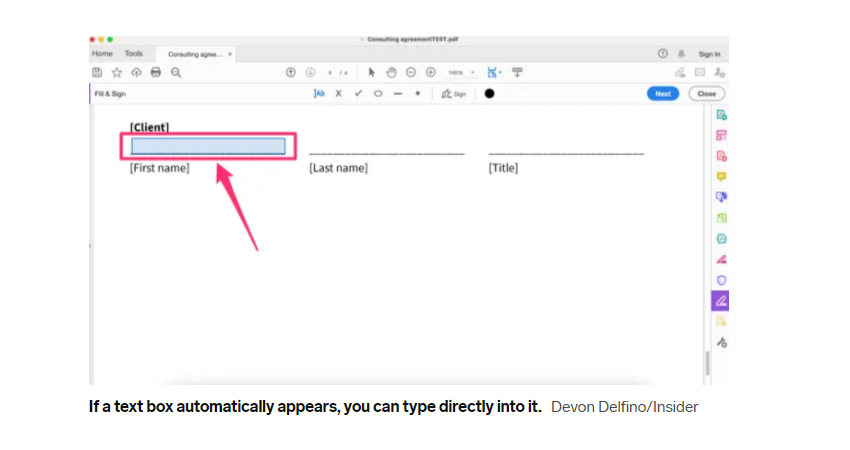This screenshot has width=850, height=450.
Task: Click the highlighted First name text field
Action: click(208, 146)
